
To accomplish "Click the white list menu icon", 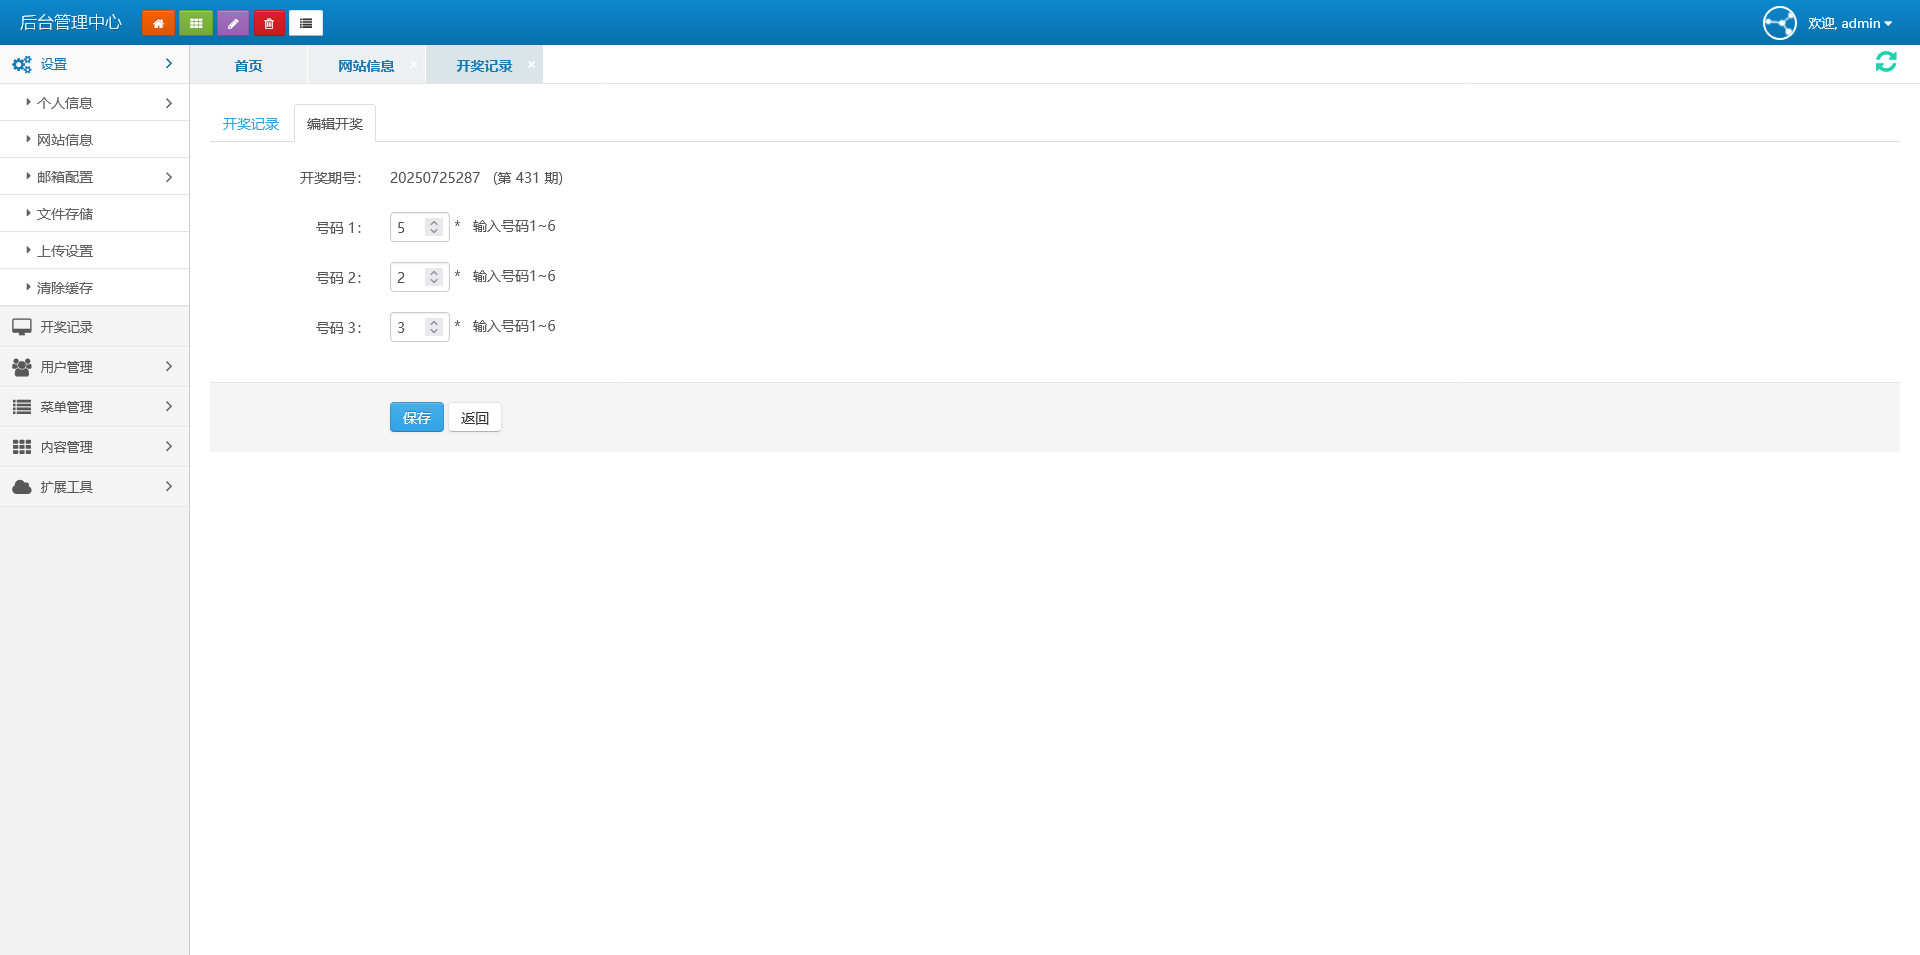I will coord(306,23).
